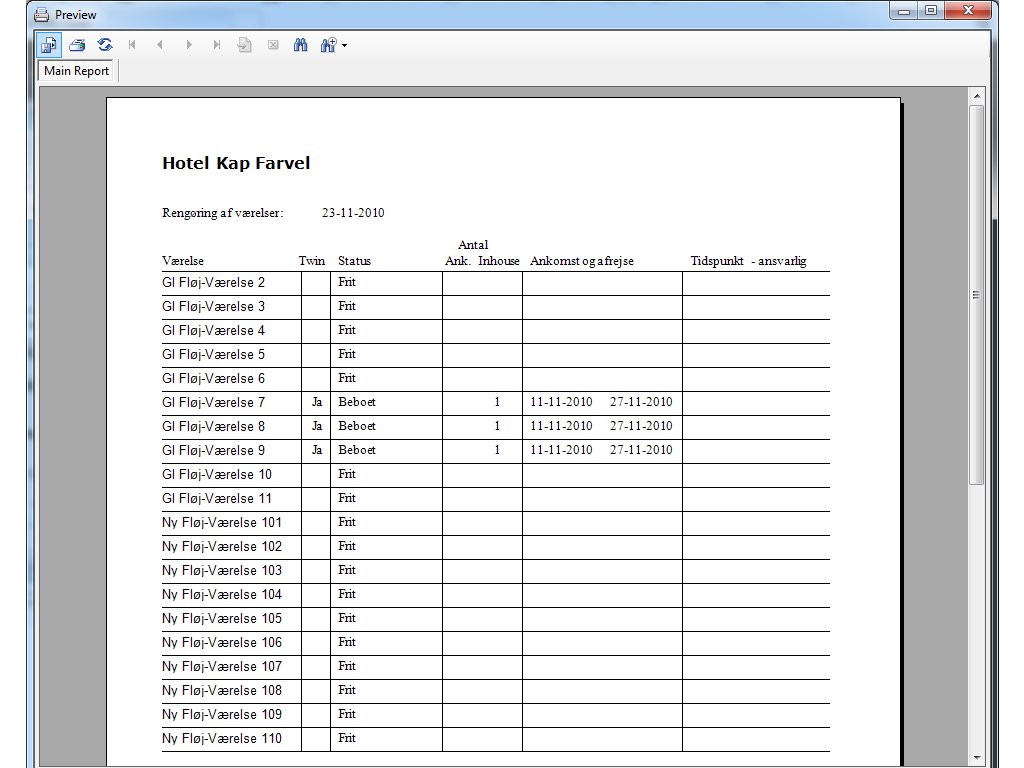Select the Gl Fløj-Værelse 7 row
This screenshot has height=768, width=1024.
214,402
